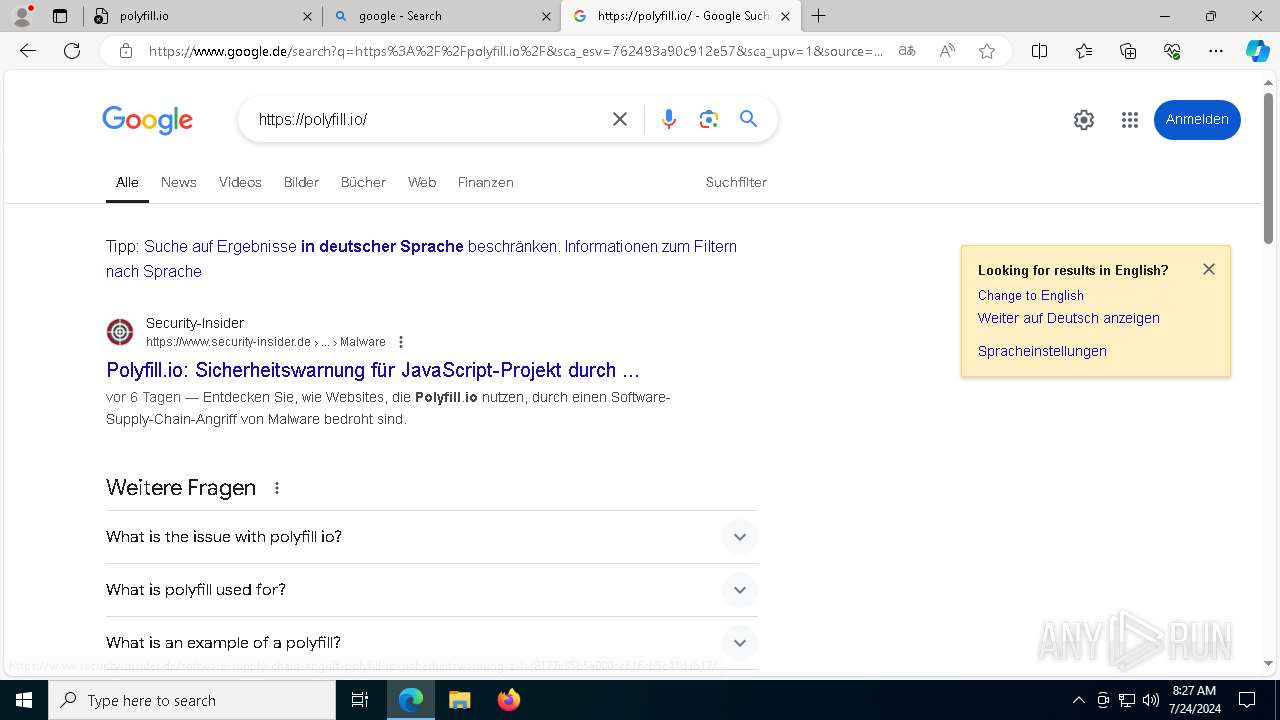Close the 'google - Search' browser tab

point(546,16)
